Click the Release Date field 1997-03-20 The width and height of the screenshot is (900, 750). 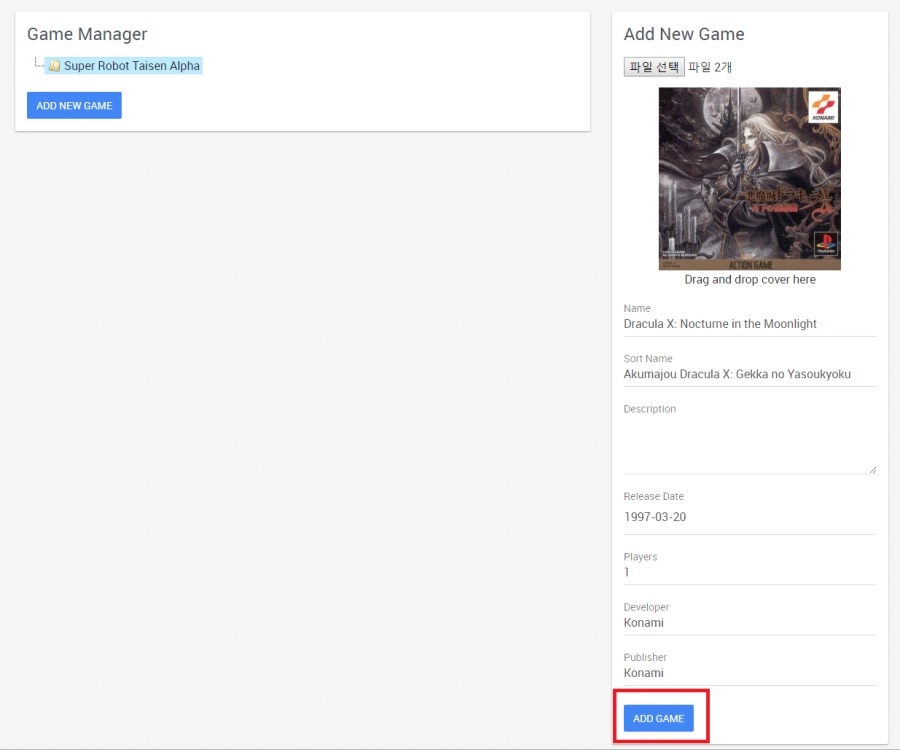pos(750,517)
